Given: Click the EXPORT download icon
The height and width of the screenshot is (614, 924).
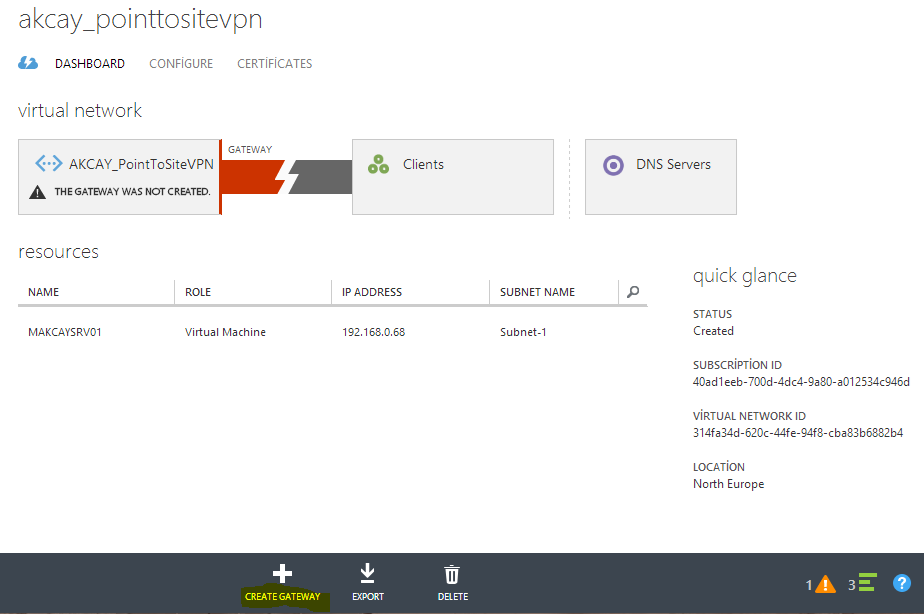Looking at the screenshot, I should pyautogui.click(x=368, y=573).
